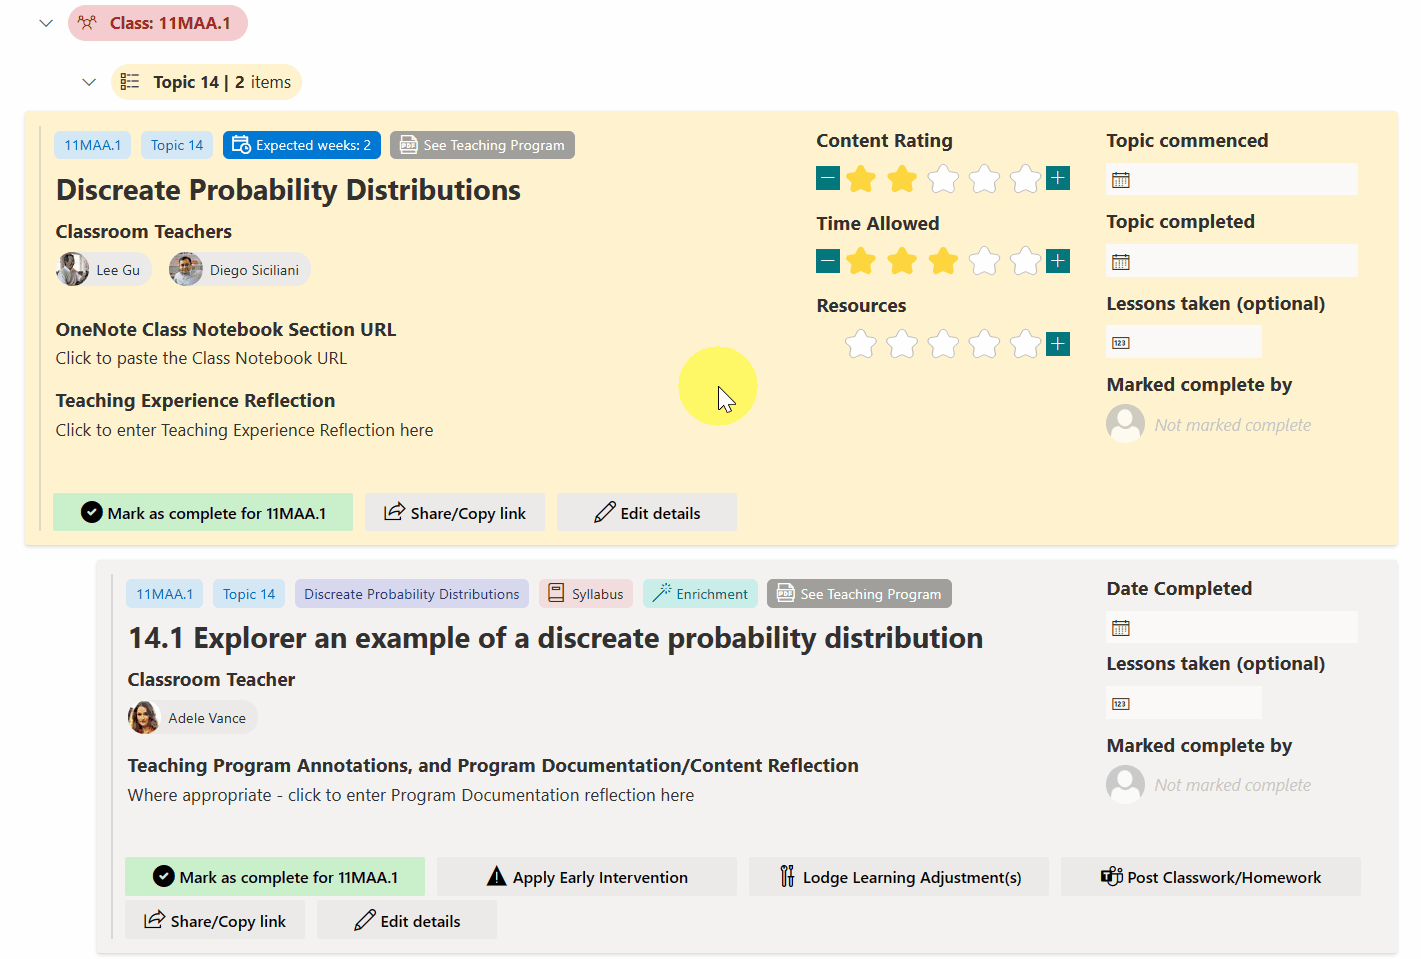
Task: Click Edit details in lesson card
Action: point(407,920)
